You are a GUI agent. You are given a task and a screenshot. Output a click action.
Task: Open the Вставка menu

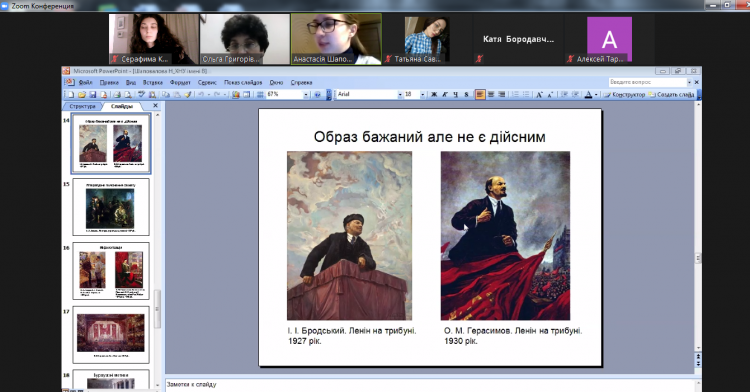coord(153,82)
